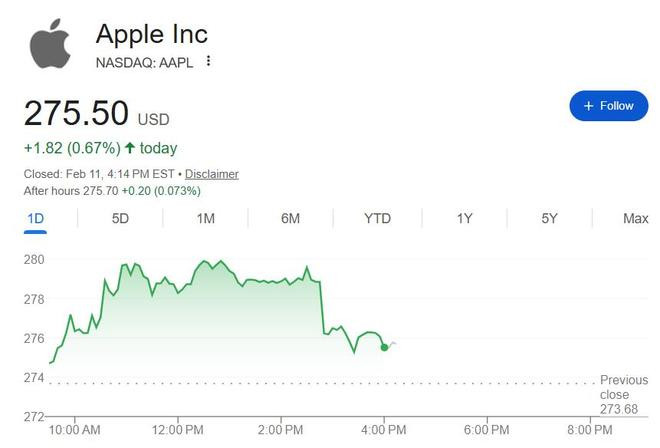This screenshot has height=448, width=660.
Task: Select the 1D time range tab
Action: pyautogui.click(x=35, y=218)
